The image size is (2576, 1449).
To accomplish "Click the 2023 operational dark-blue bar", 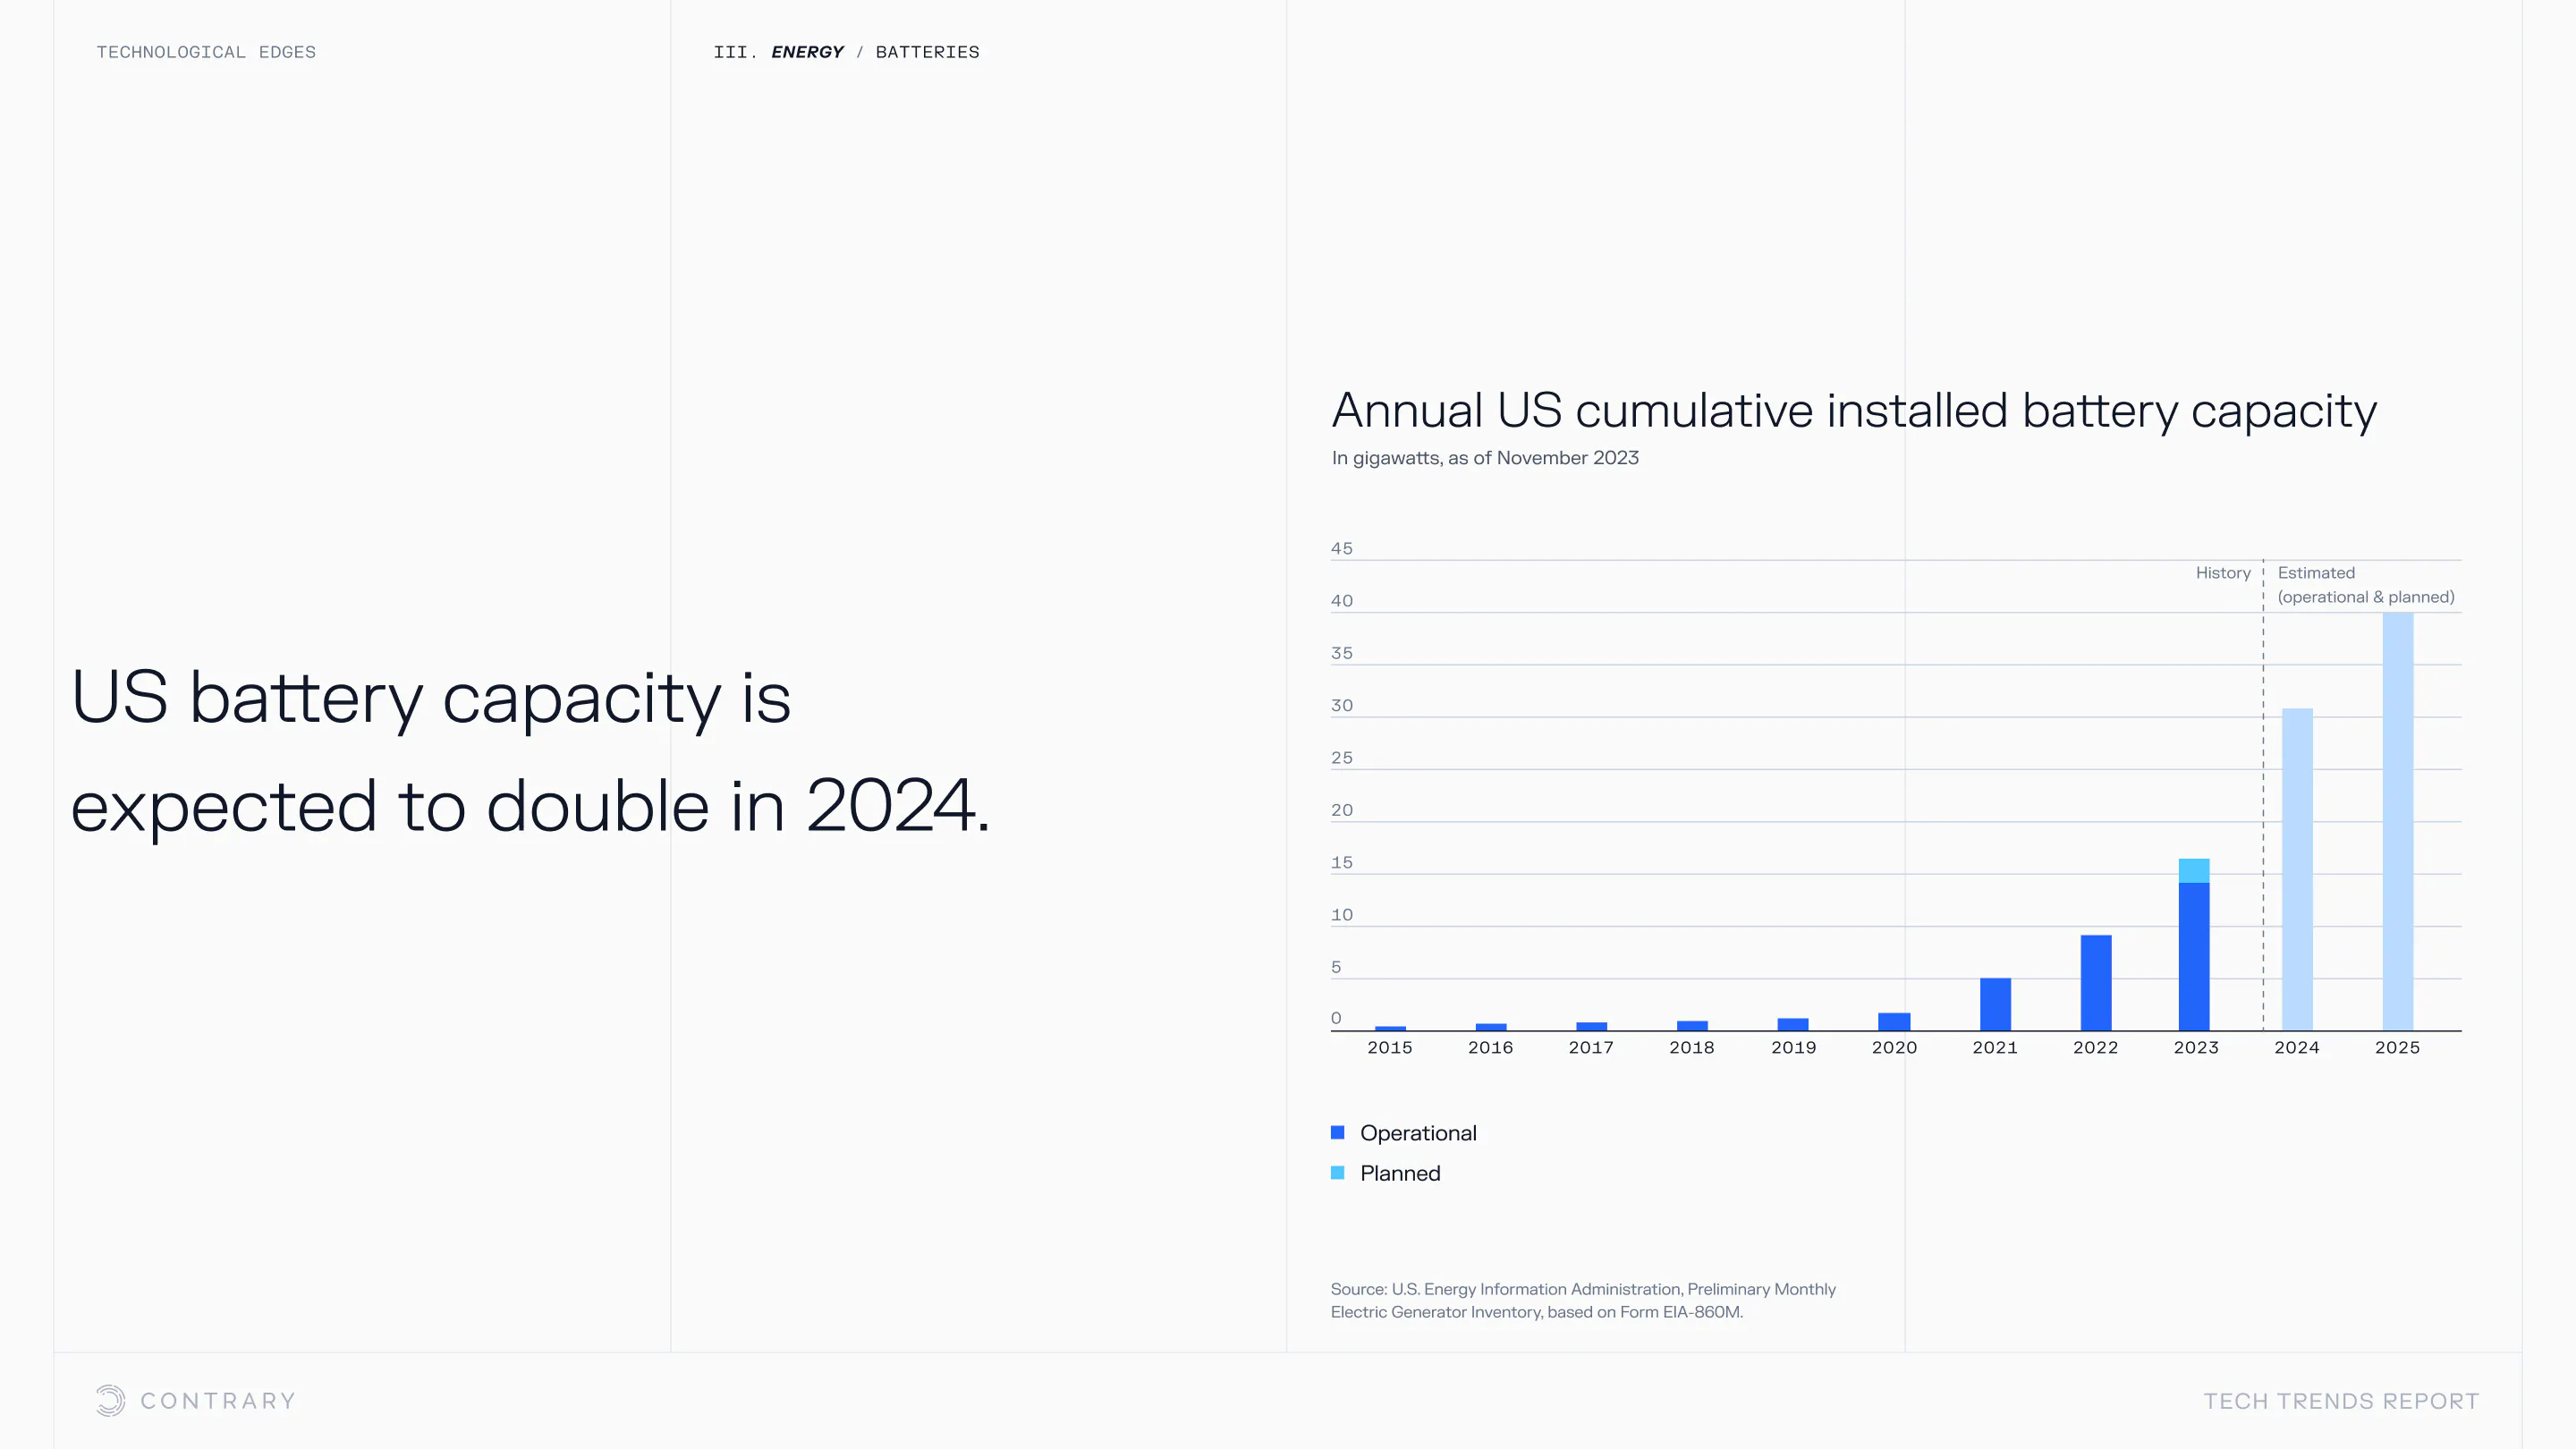I will click(x=2194, y=955).
